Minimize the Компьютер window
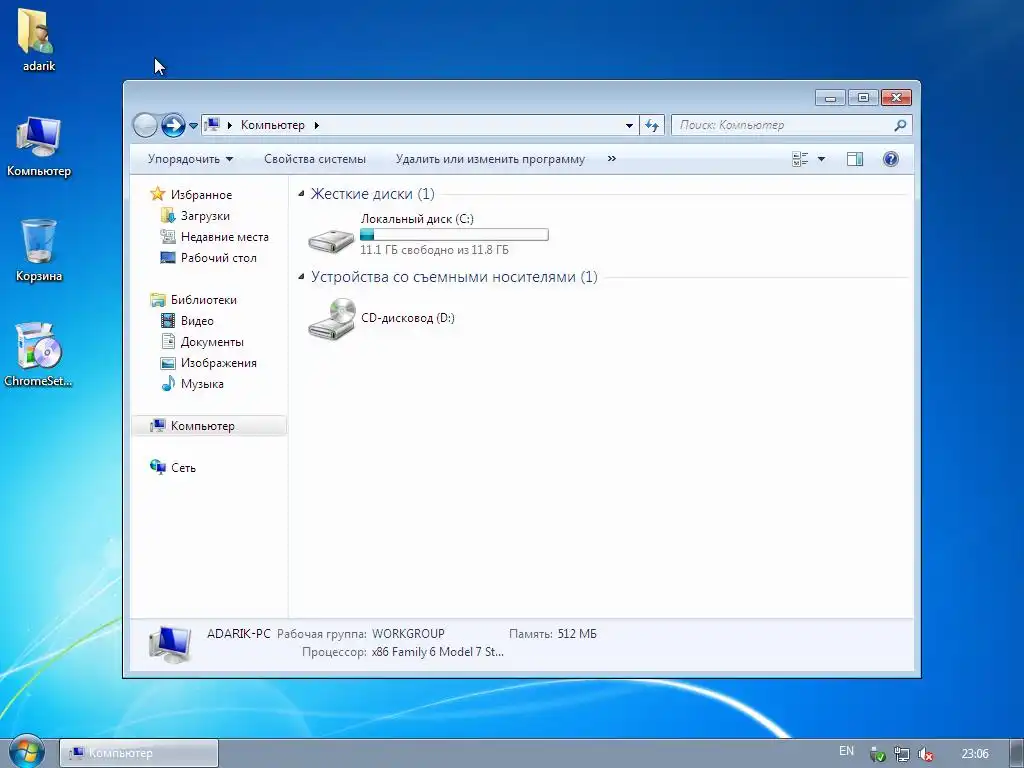The image size is (1024, 768). click(831, 98)
